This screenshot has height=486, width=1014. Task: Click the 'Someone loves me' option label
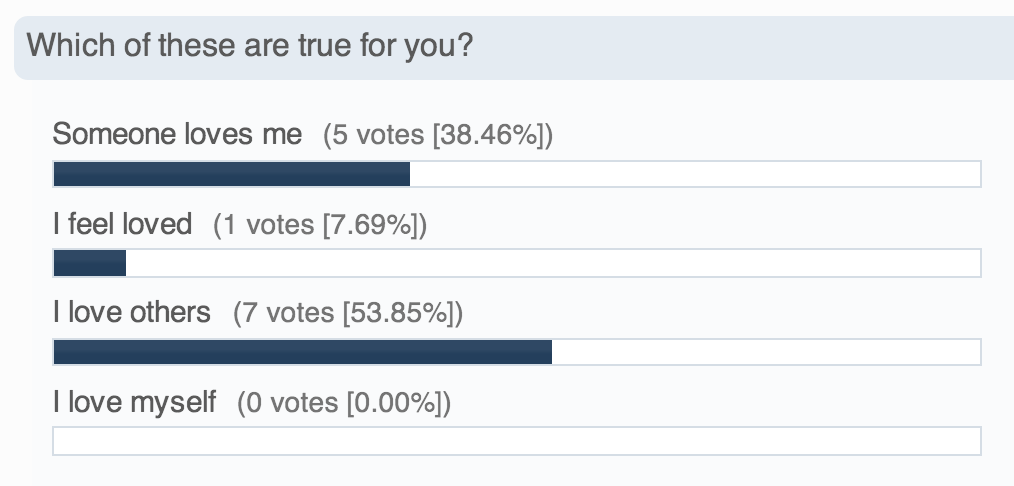(177, 134)
